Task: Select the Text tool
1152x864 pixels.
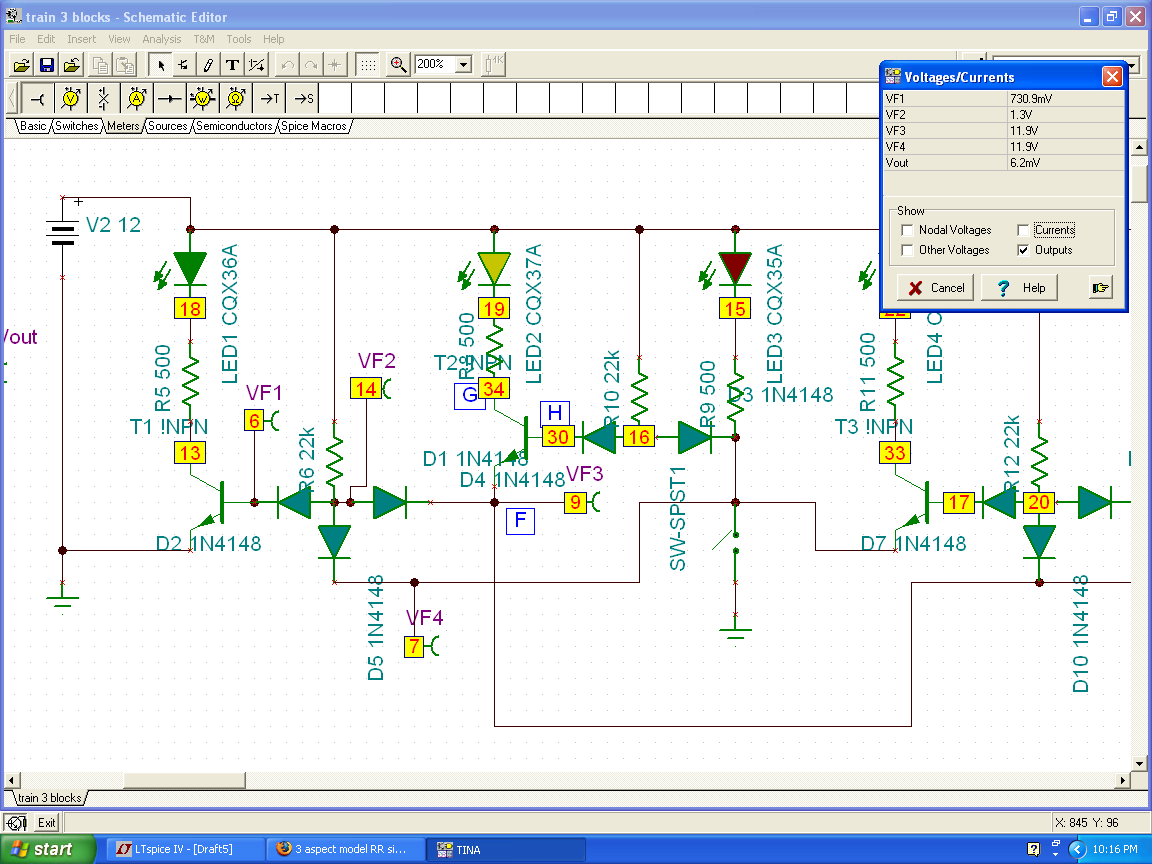Action: pos(232,65)
